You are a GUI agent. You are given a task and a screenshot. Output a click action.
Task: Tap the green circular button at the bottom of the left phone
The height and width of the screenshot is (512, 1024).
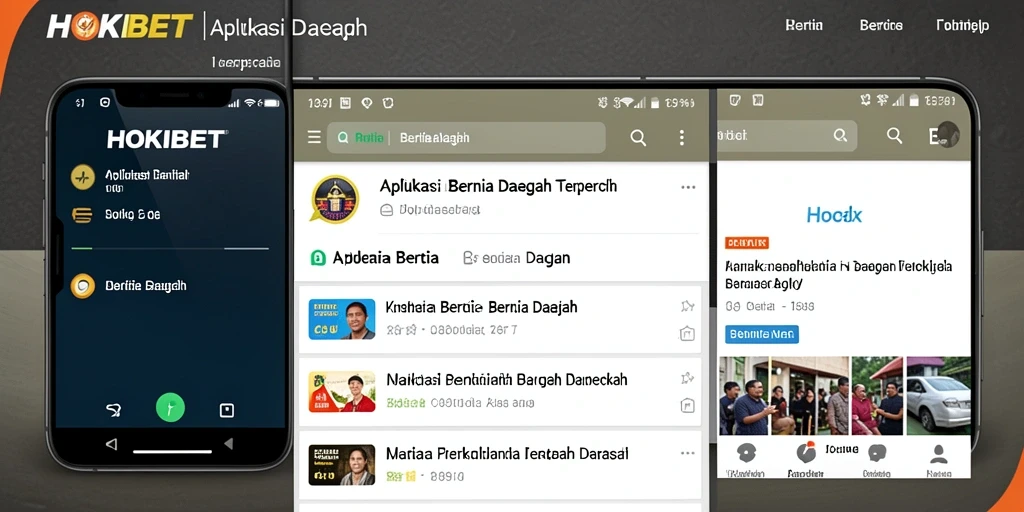coord(170,408)
